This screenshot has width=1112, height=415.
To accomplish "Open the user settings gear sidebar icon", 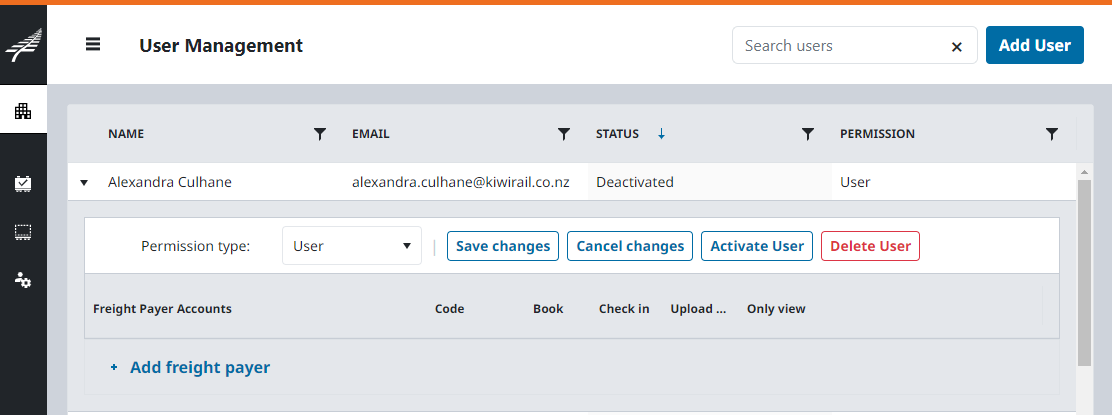I will (x=23, y=280).
